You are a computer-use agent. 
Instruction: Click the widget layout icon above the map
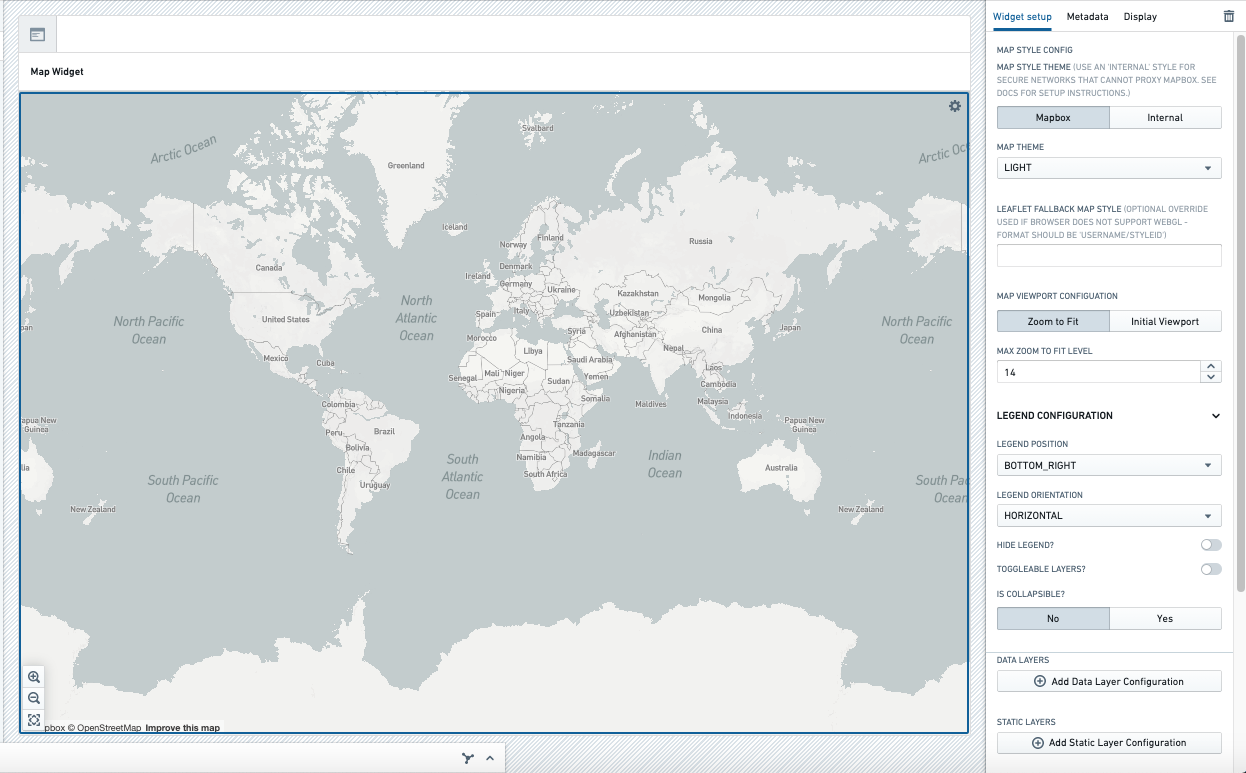pos(38,35)
